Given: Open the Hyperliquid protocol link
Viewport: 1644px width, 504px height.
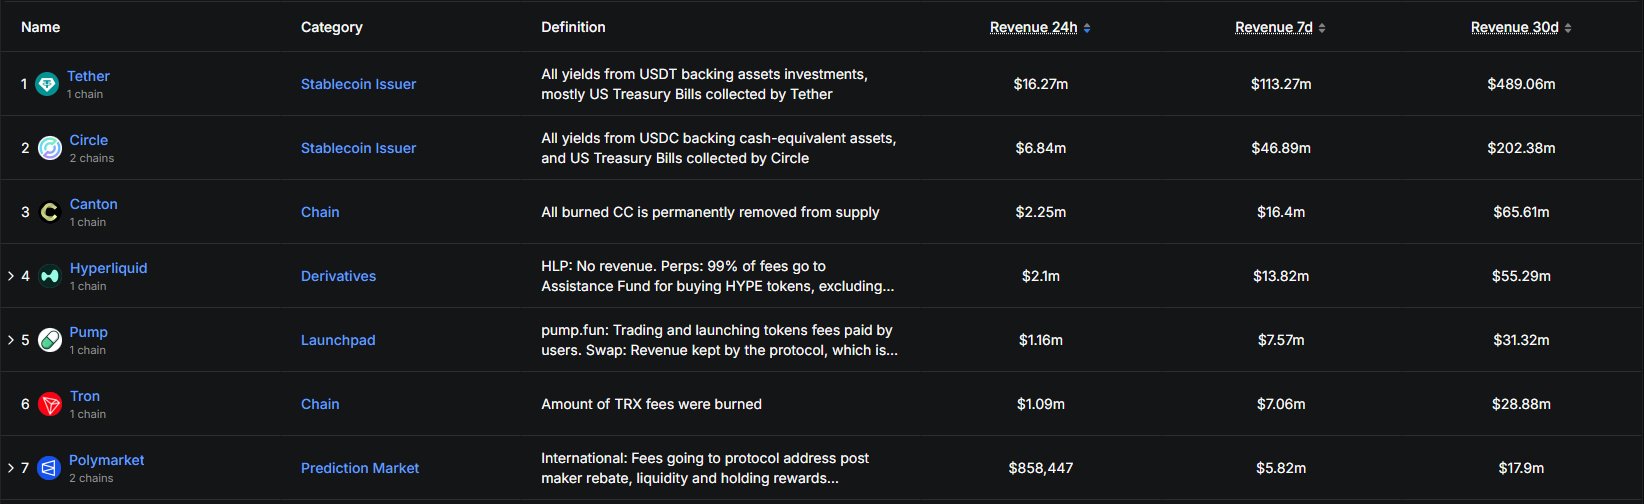Looking at the screenshot, I should point(108,268).
